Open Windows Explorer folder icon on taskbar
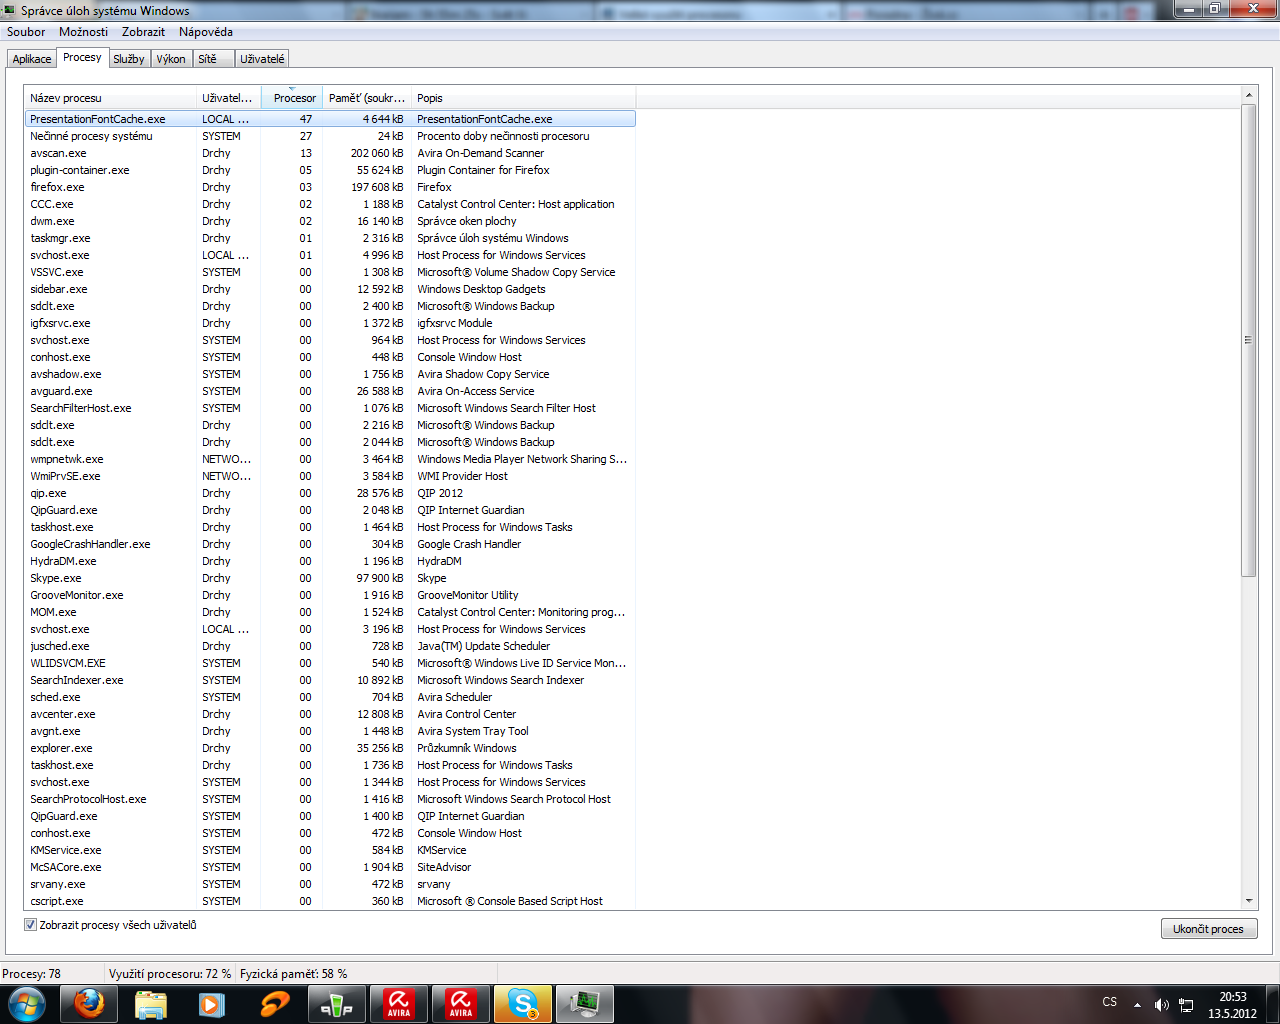 click(x=150, y=1004)
